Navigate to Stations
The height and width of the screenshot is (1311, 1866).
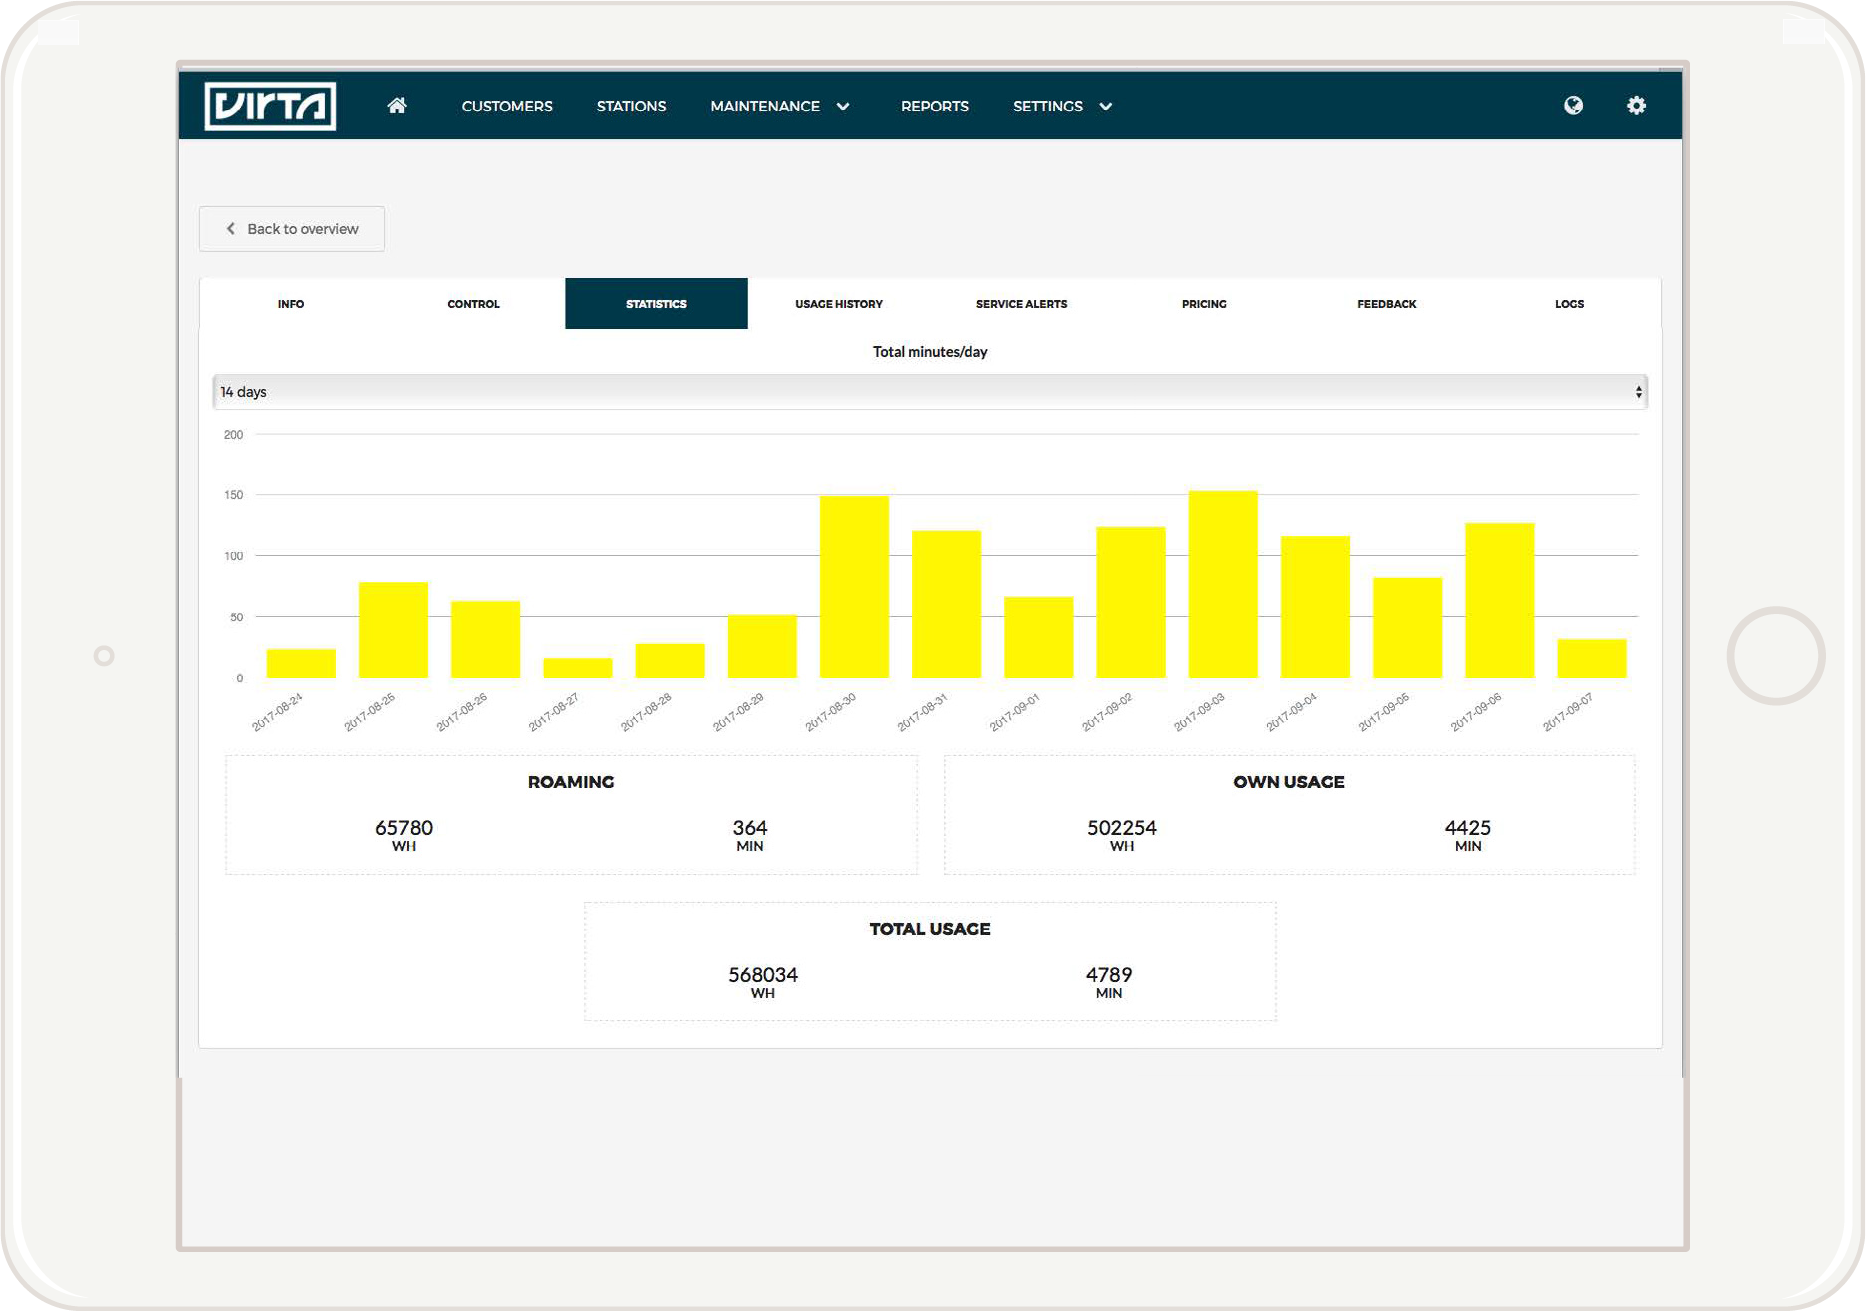[631, 106]
